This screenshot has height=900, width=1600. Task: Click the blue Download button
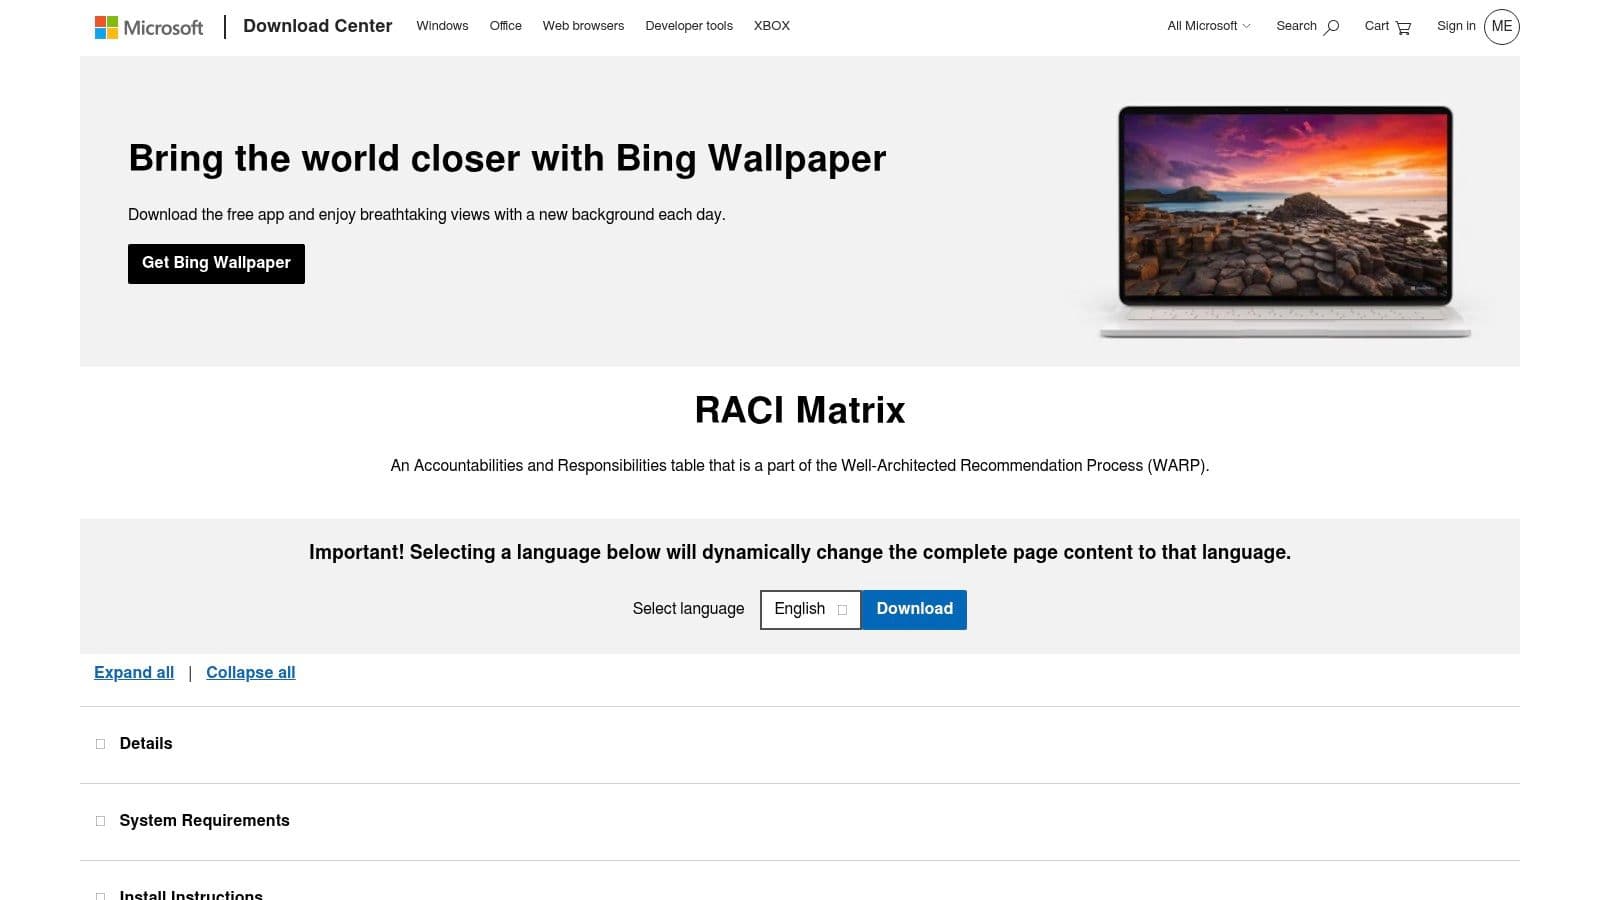click(x=914, y=610)
